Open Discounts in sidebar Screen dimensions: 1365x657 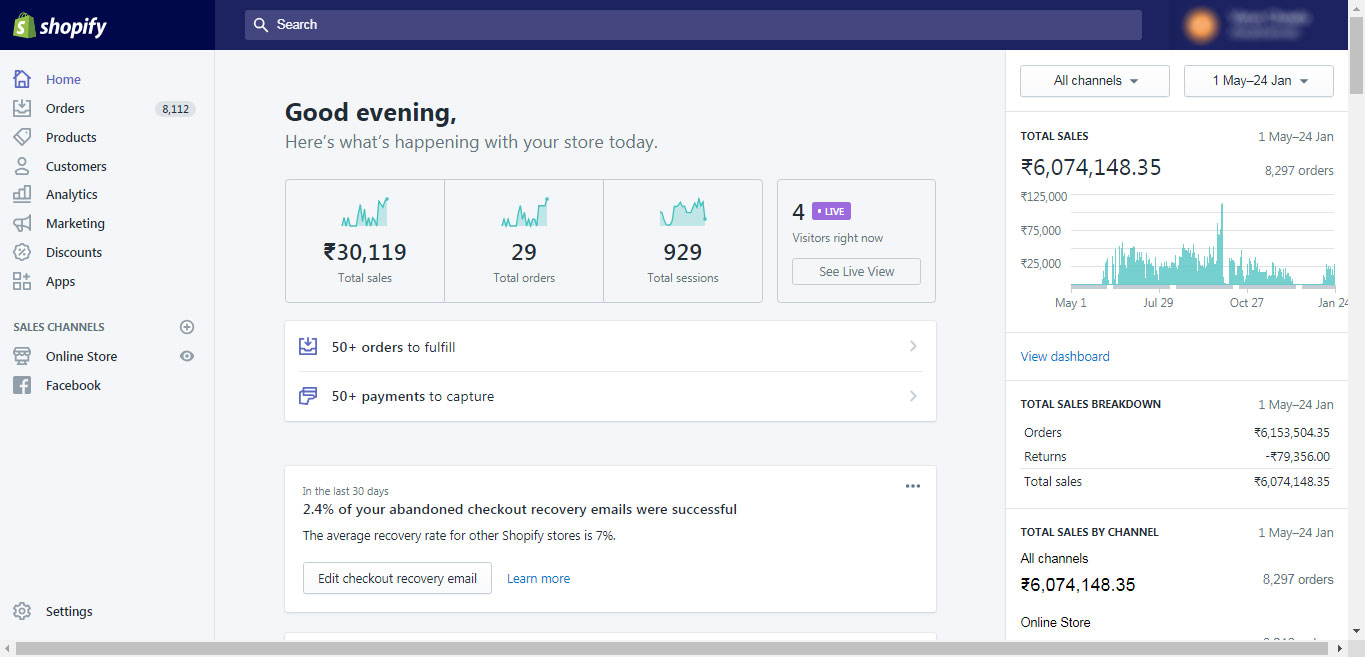click(74, 252)
